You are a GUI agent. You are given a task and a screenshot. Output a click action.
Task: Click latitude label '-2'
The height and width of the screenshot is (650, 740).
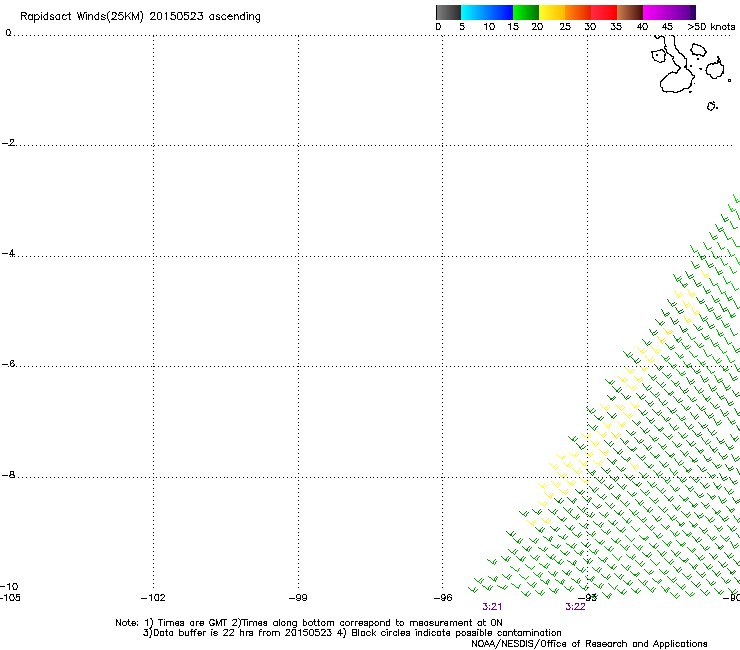tap(8, 143)
